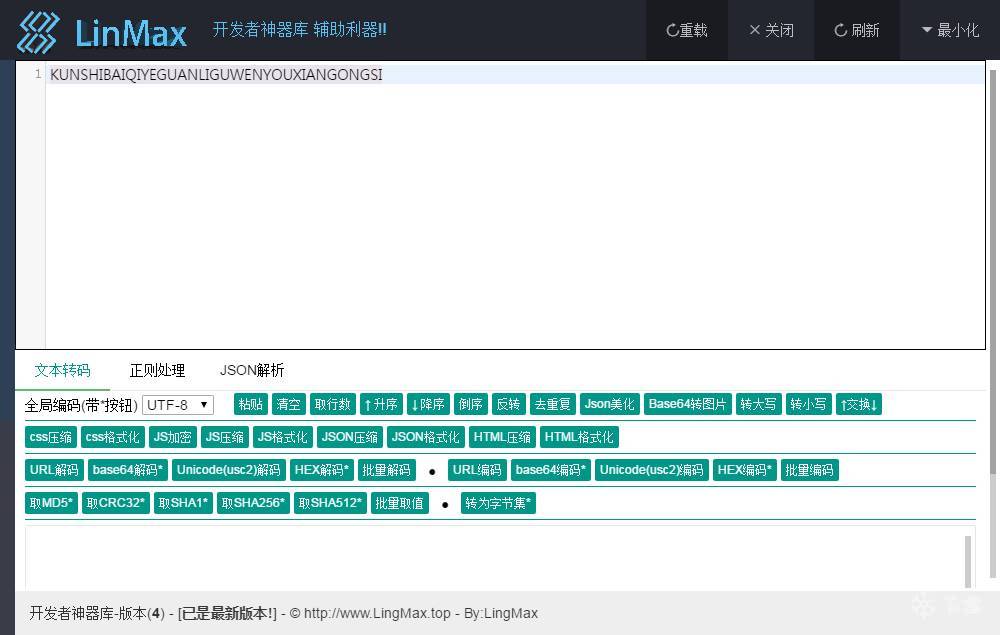This screenshot has width=1000, height=635.
Task: Click the base64编码* button
Action: pos(551,471)
